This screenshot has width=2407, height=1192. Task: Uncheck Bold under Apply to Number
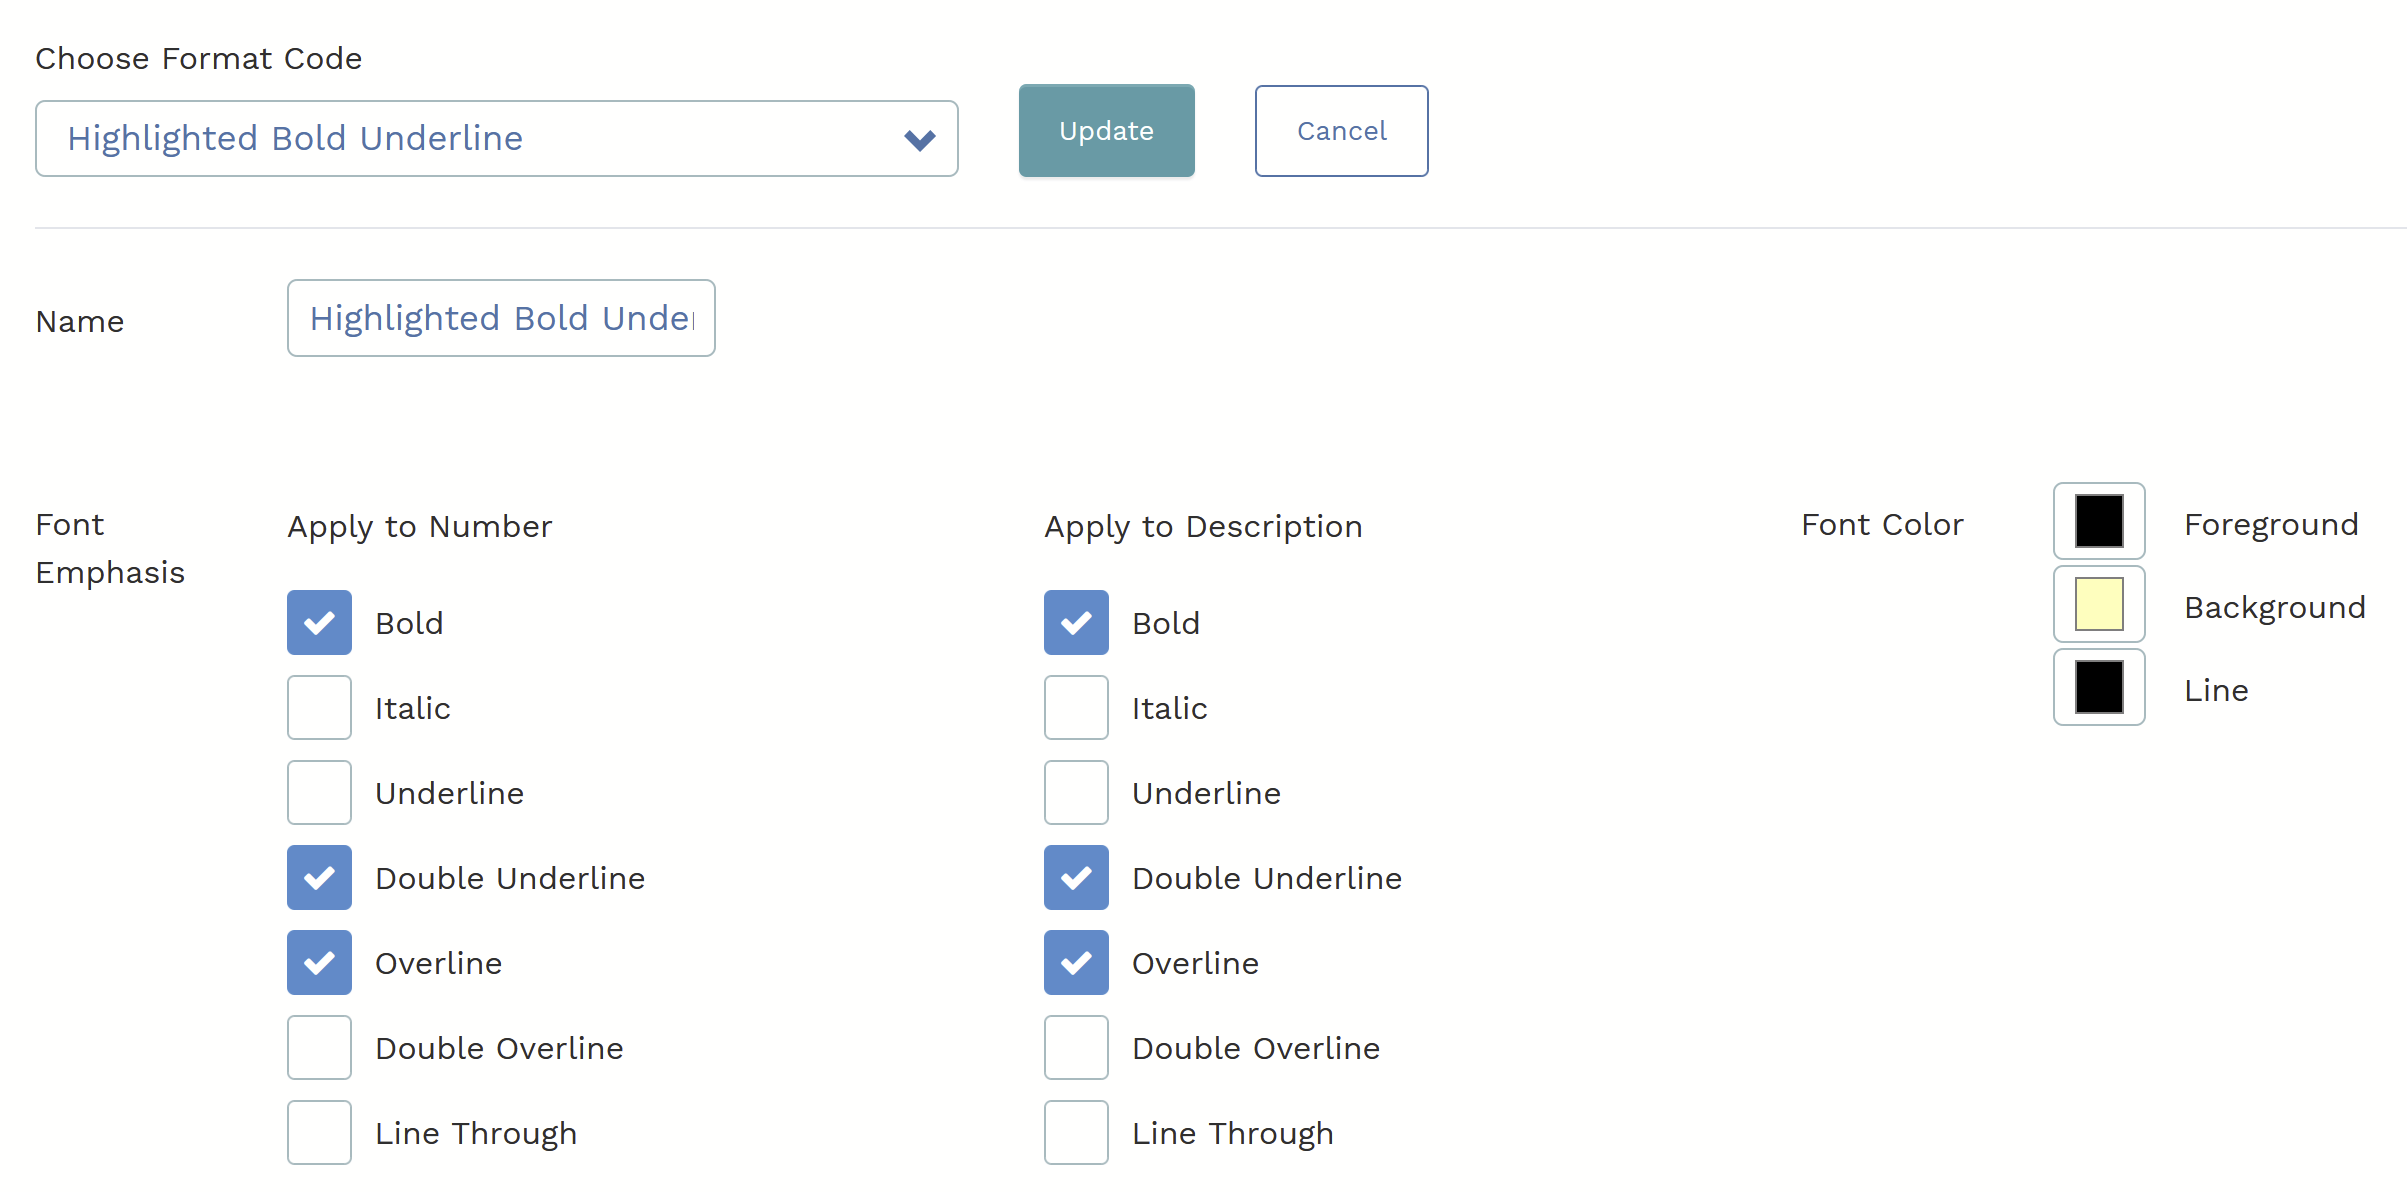tap(319, 623)
